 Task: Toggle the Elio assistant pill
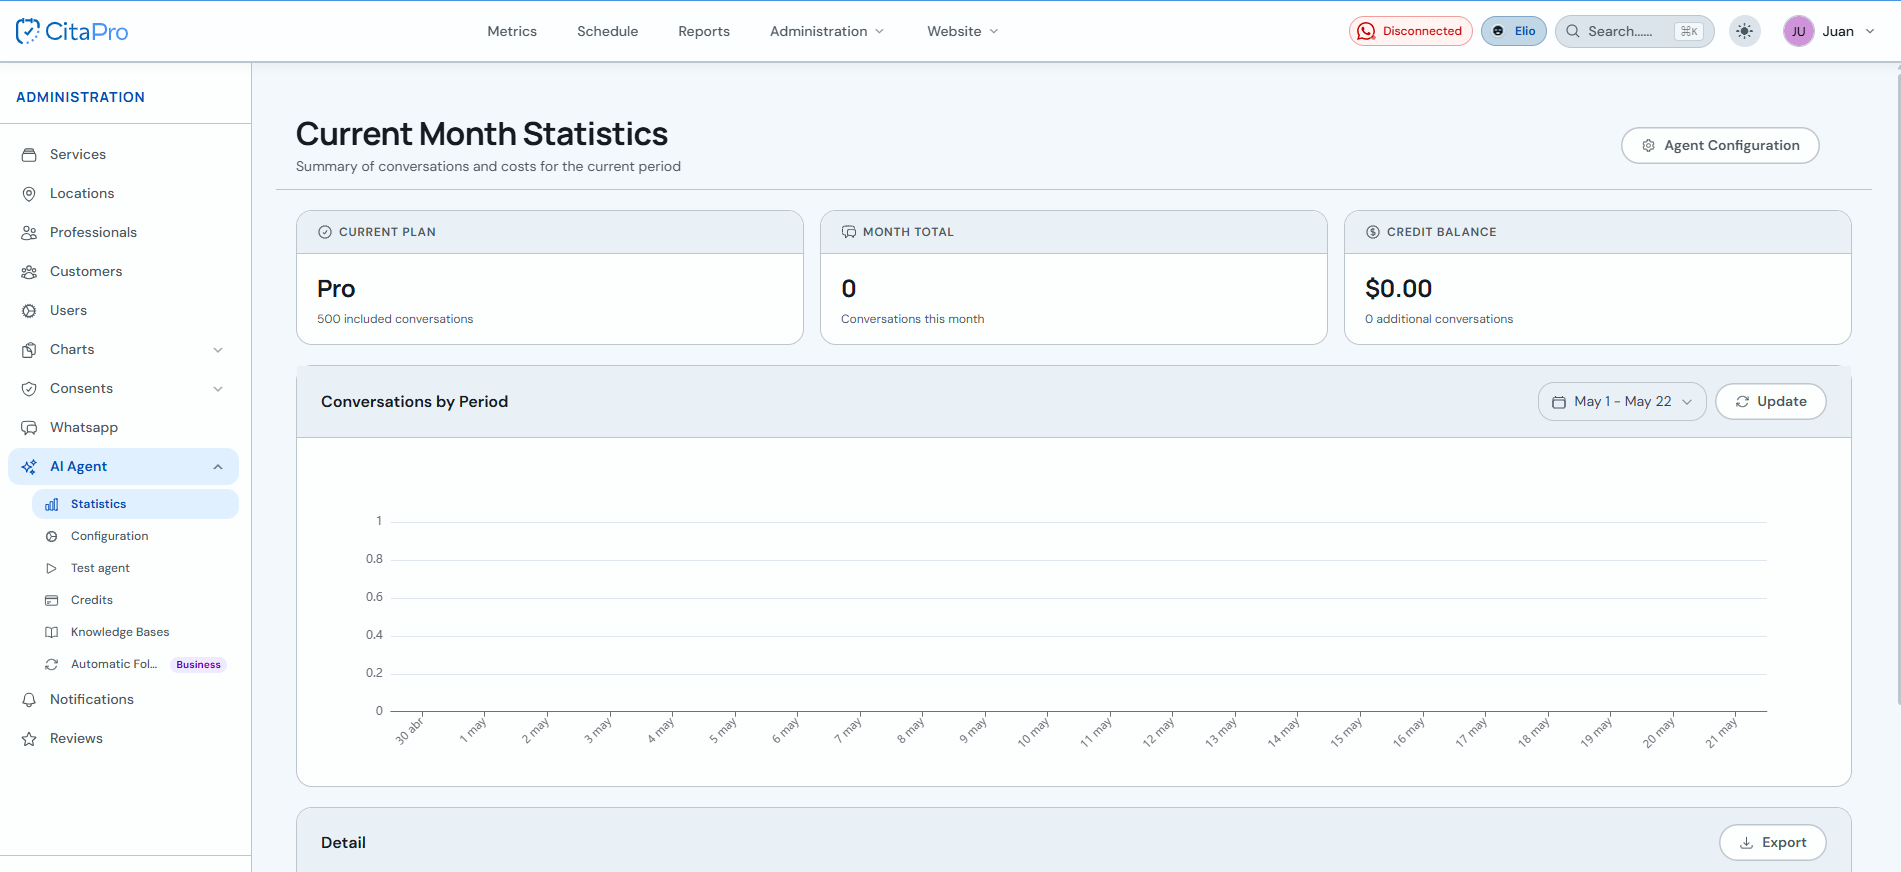[x=1514, y=31]
